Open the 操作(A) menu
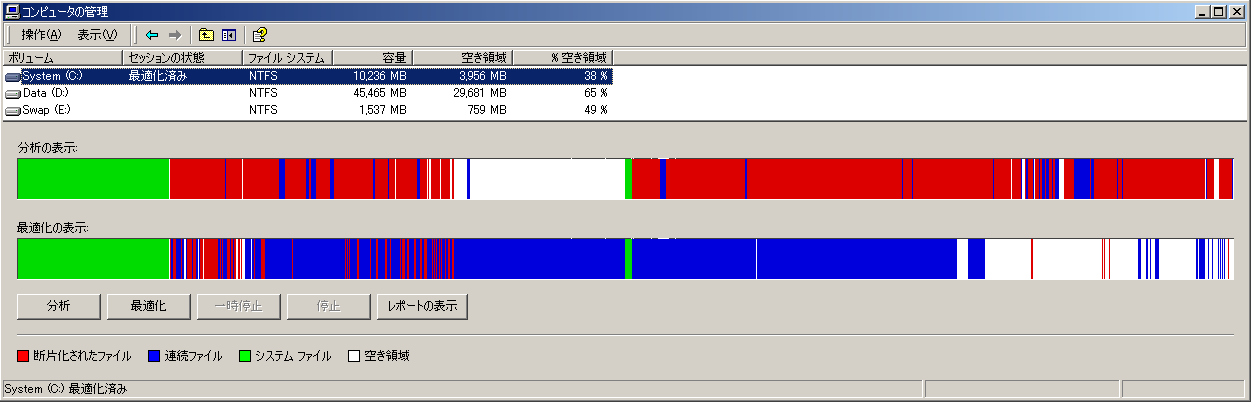Image resolution: width=1251 pixels, height=402 pixels. (41, 34)
